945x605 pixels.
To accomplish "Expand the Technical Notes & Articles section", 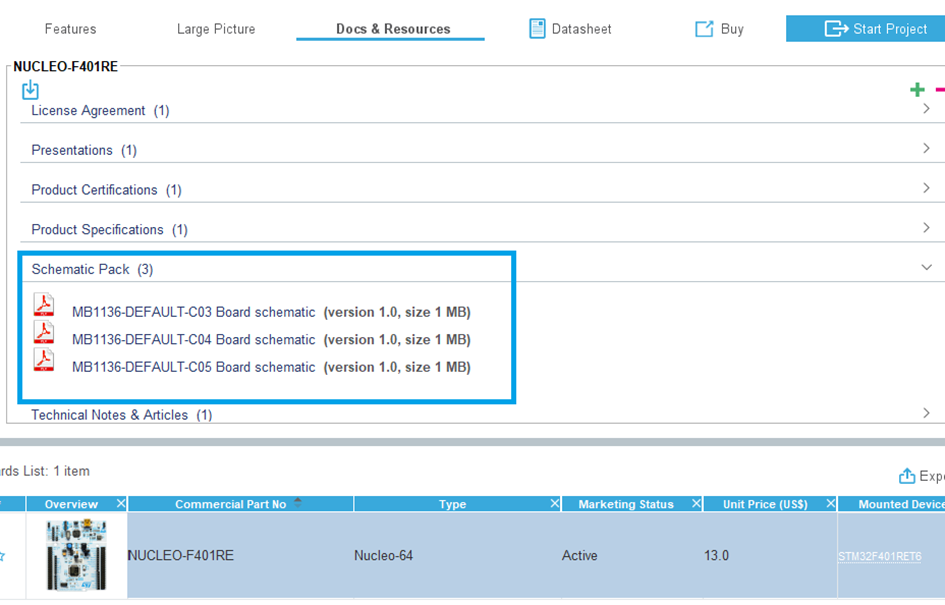I will tap(926, 413).
